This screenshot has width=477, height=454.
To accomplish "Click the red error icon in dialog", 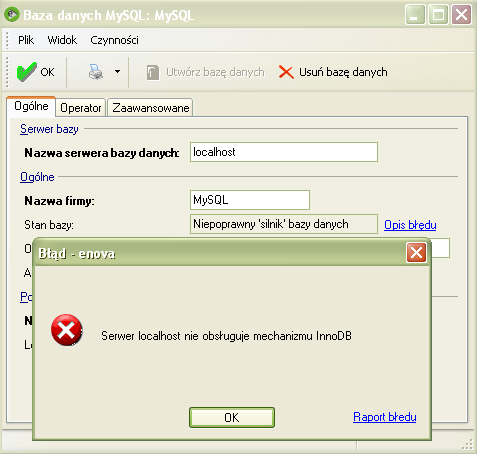I will pos(67,330).
